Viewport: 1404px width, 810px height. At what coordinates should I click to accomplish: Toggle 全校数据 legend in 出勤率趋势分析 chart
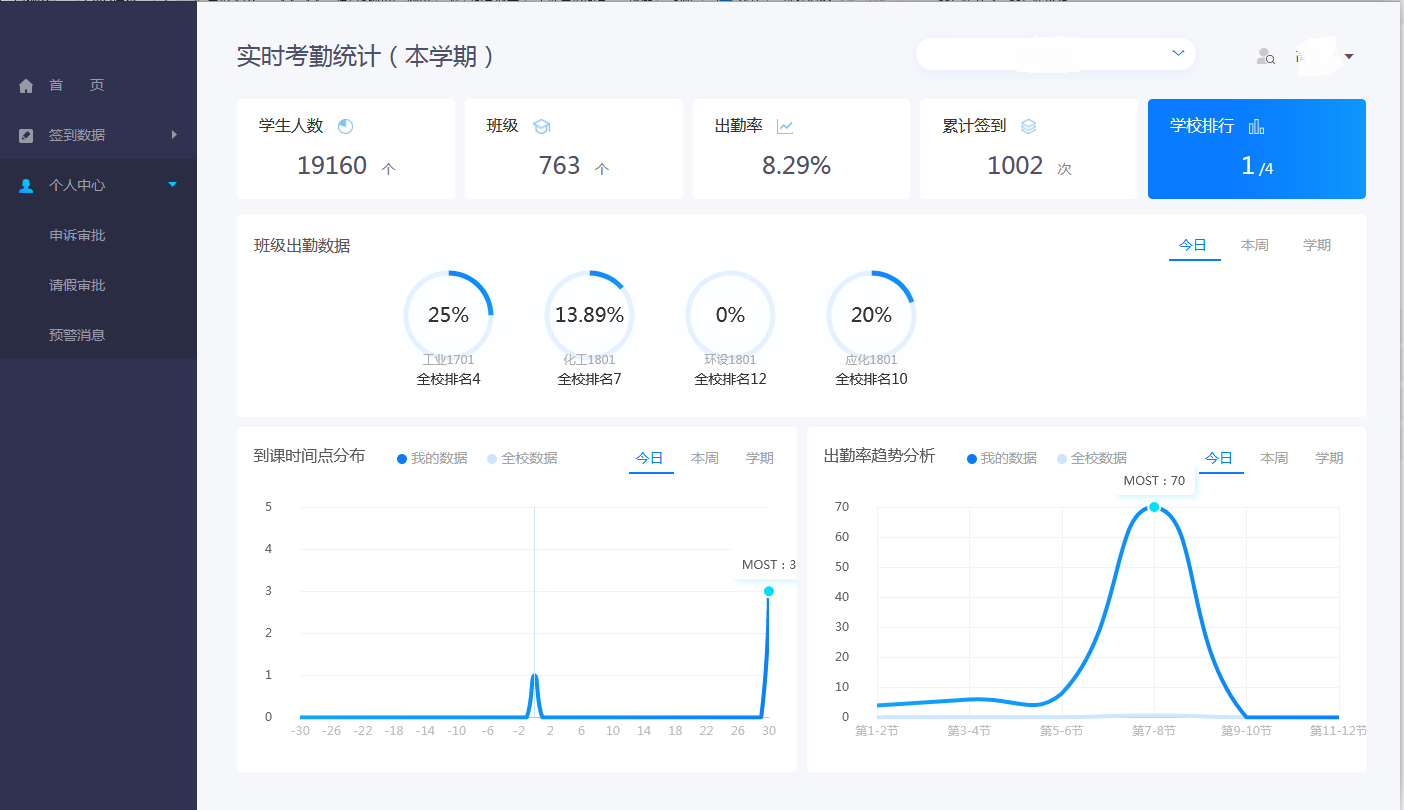tap(1091, 458)
